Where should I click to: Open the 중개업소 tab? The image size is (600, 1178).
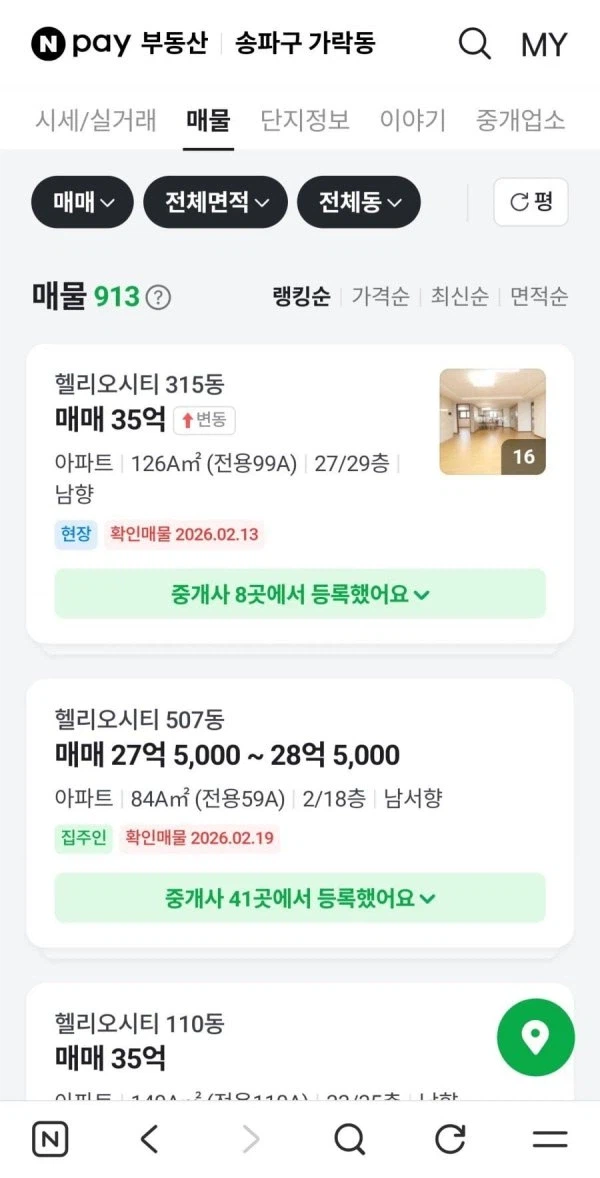pyautogui.click(x=521, y=120)
